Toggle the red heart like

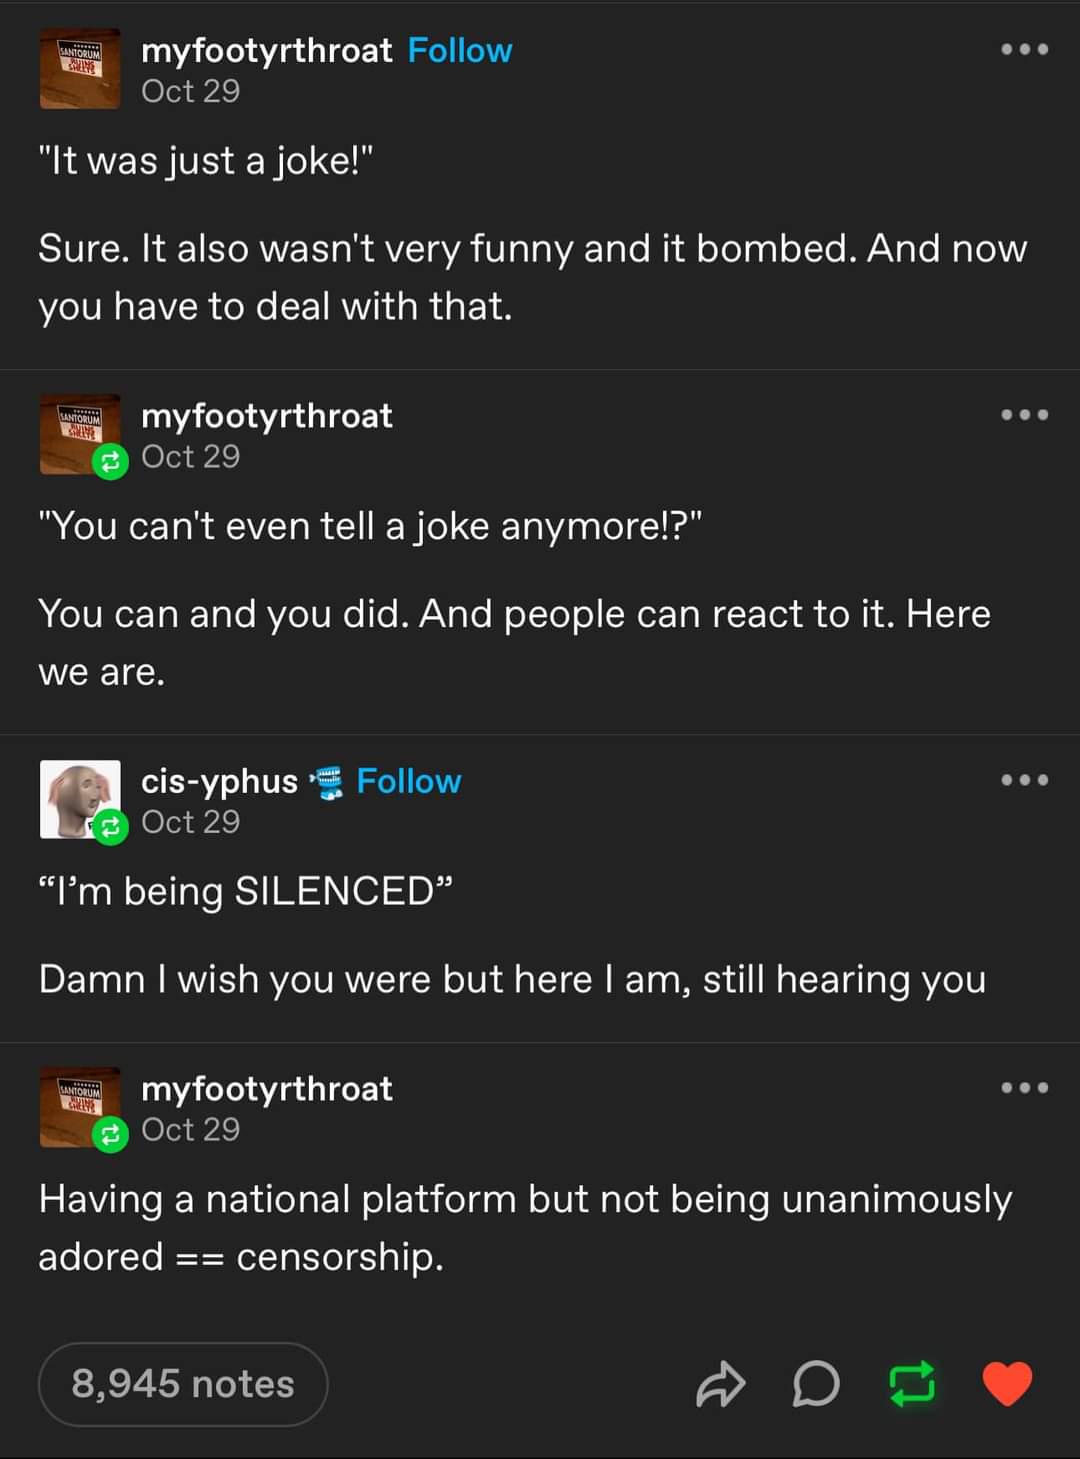(1007, 1385)
